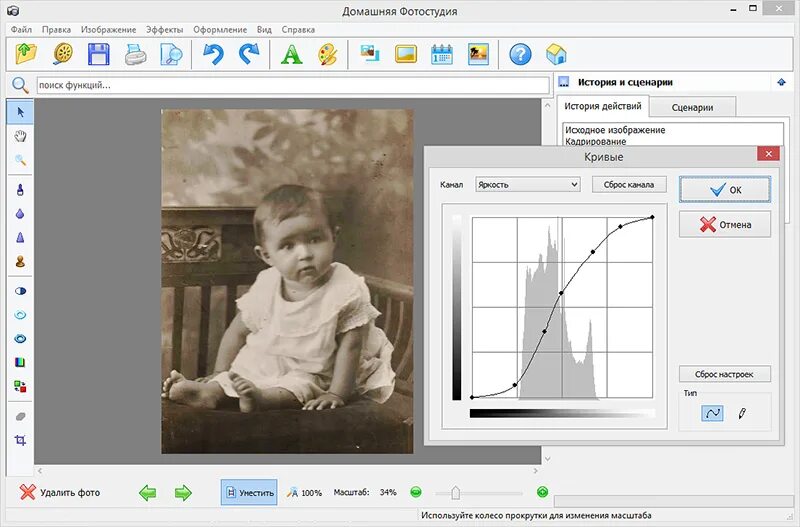Open the paint palette effects icon
Screen dimensions: 800x527
click(328, 54)
